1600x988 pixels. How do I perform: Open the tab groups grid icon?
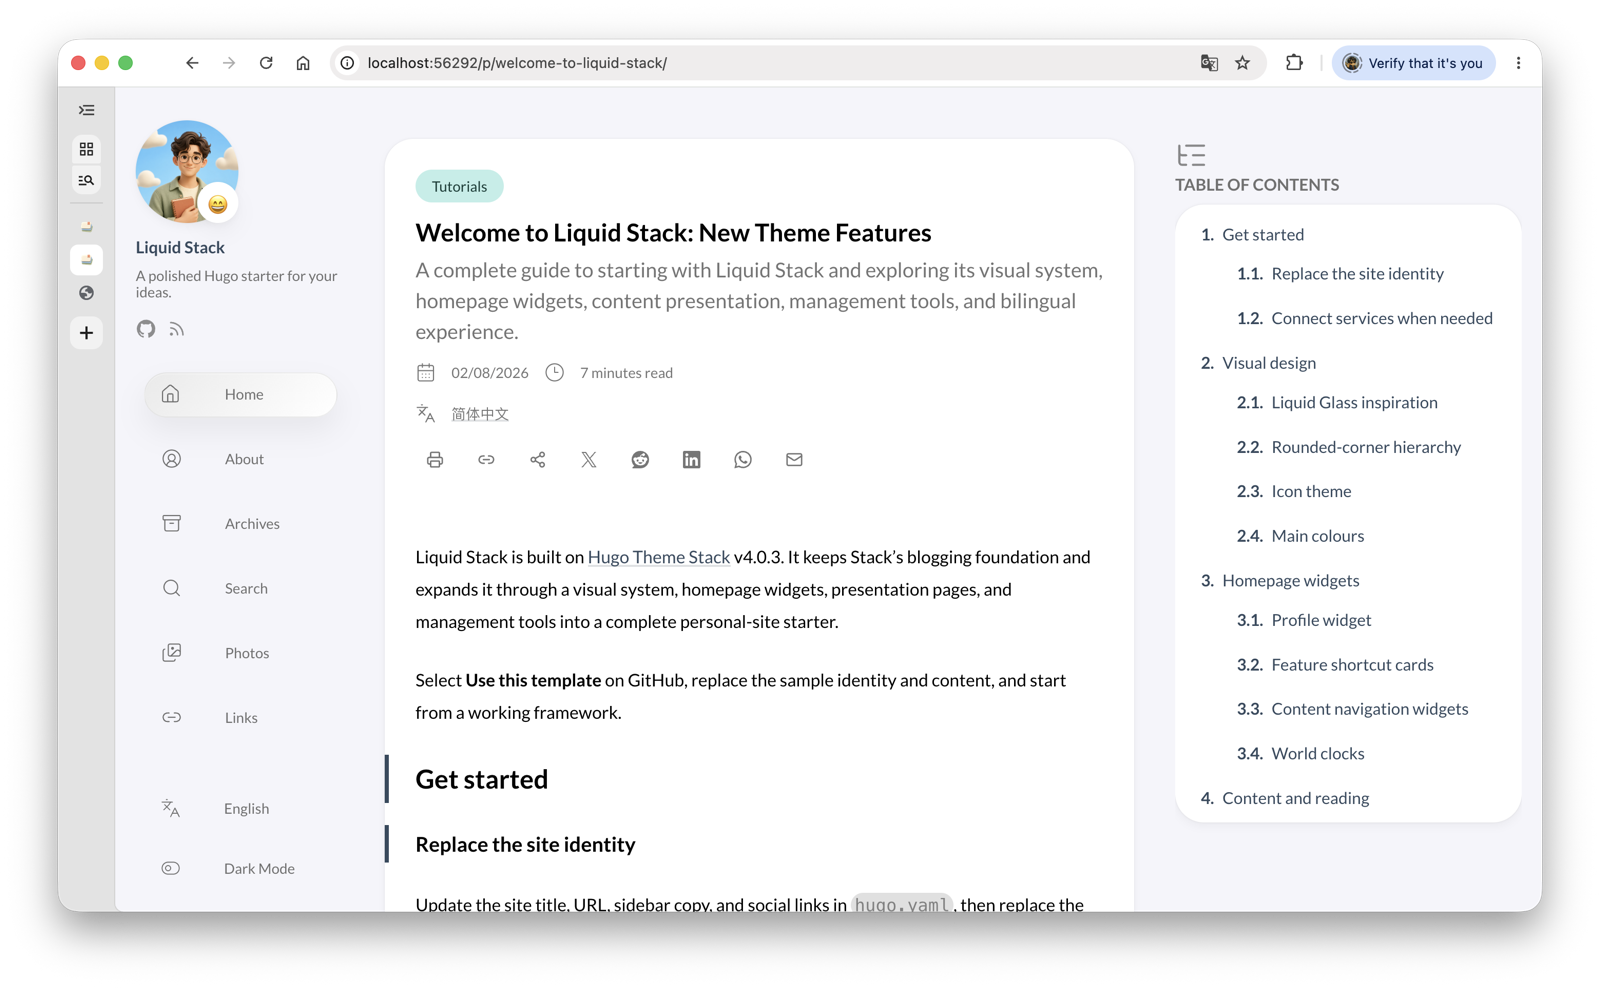(87, 149)
